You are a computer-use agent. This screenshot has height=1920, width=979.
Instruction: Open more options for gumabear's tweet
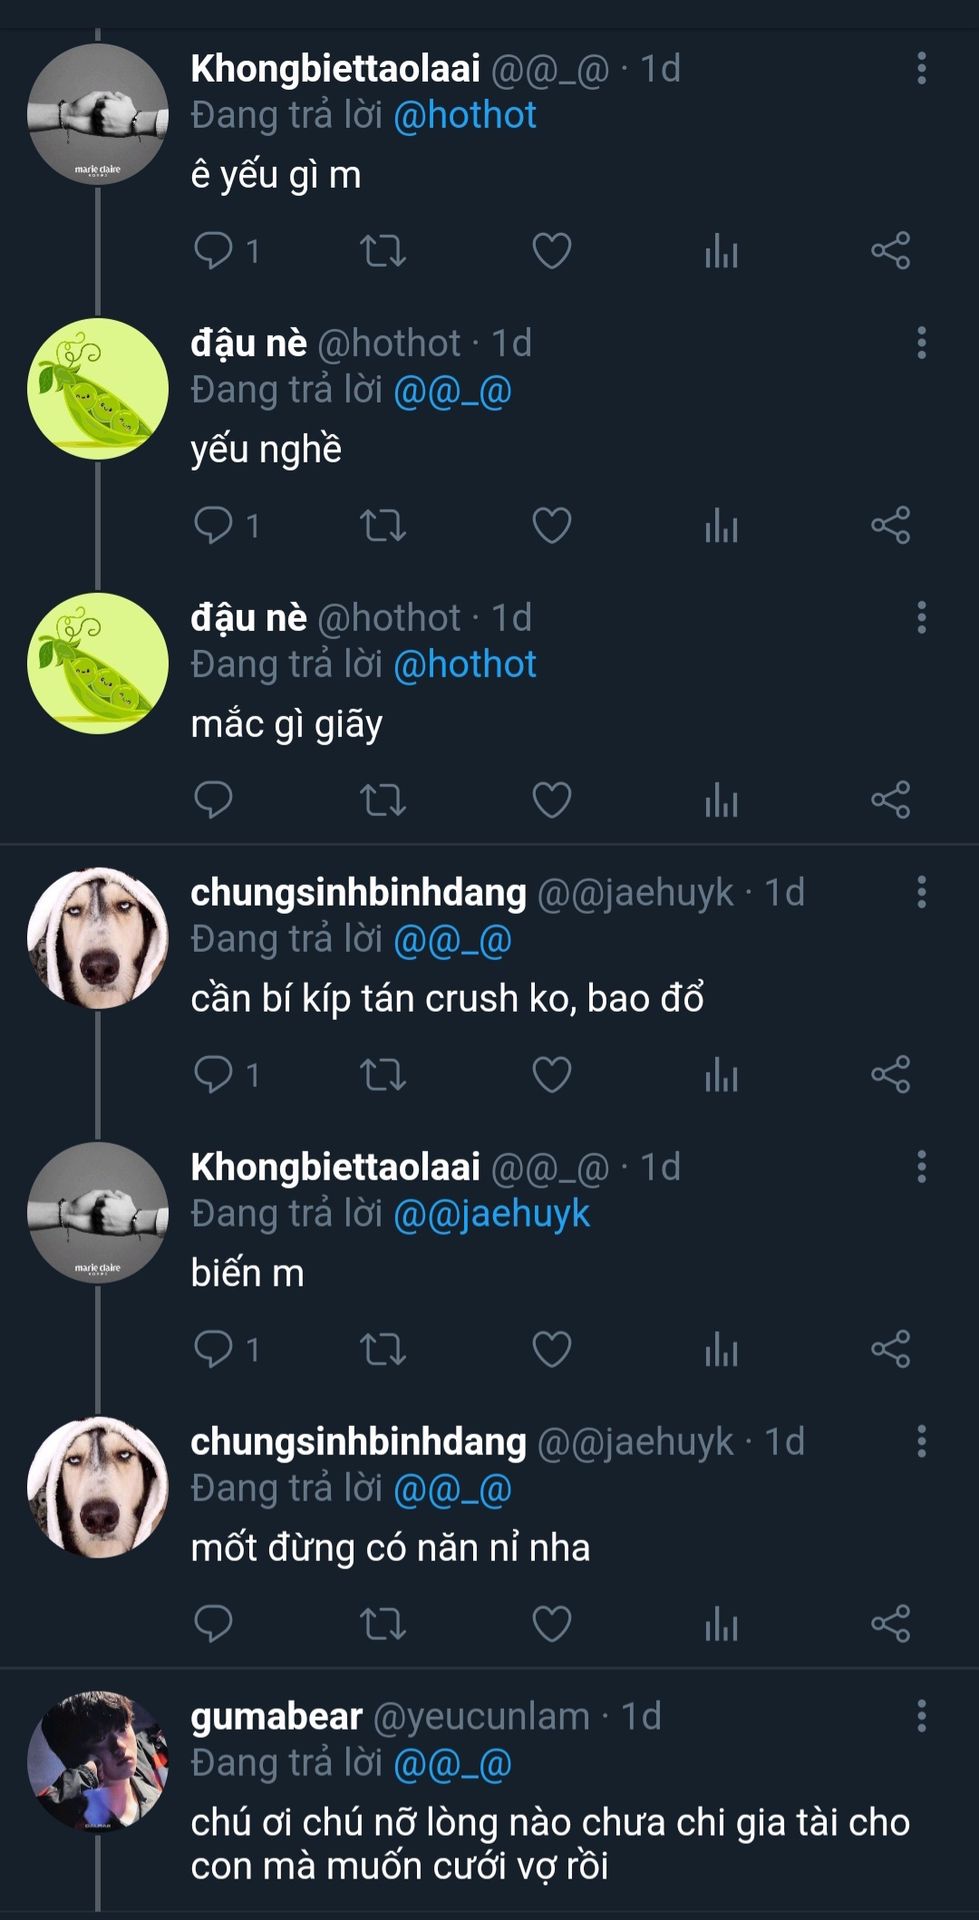click(x=921, y=1716)
